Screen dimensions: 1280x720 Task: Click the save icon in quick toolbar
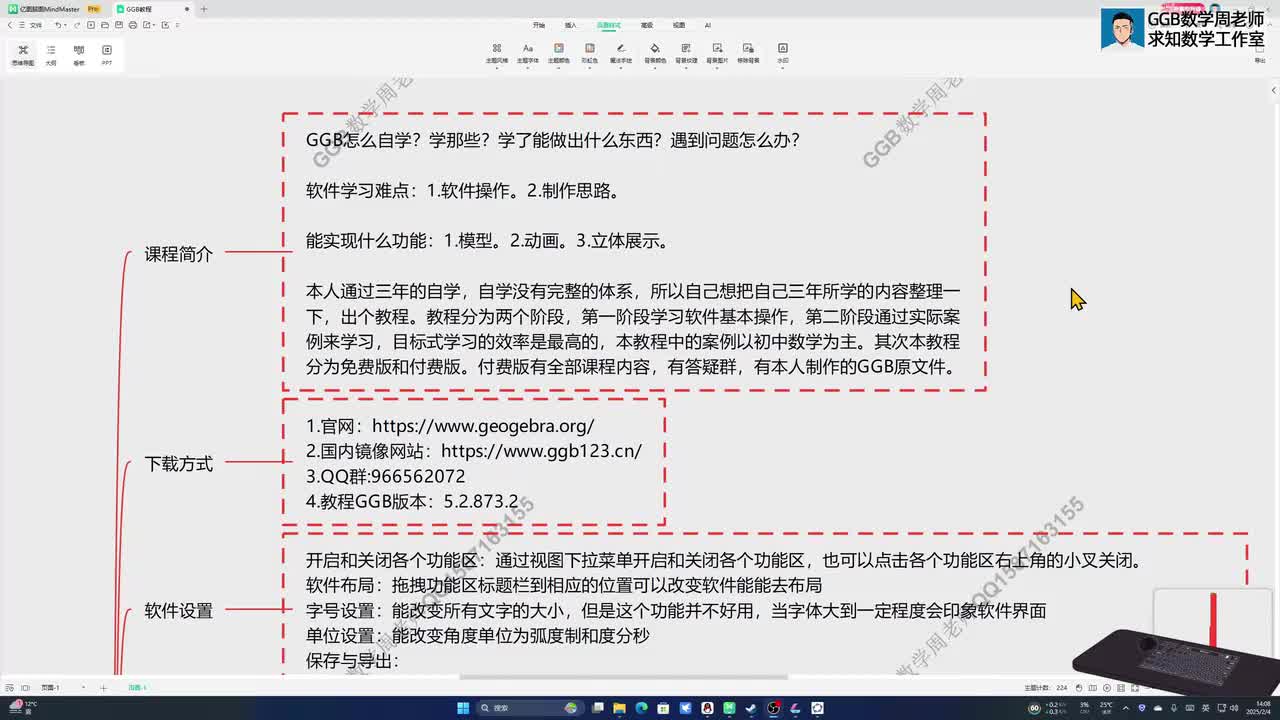pyautogui.click(x=119, y=25)
